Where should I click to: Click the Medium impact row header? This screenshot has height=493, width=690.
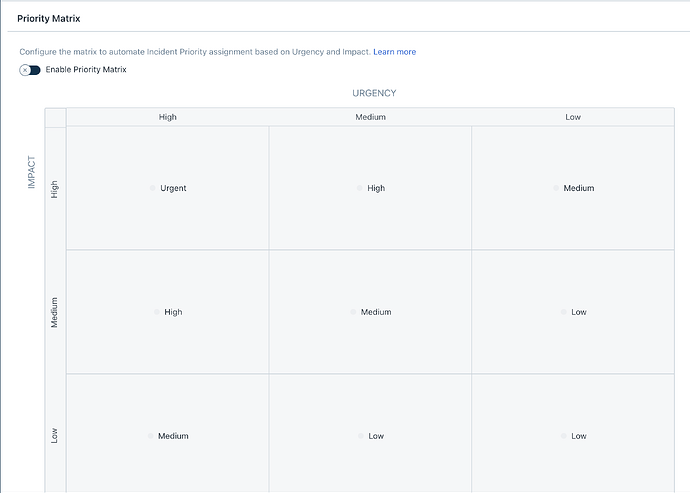55,312
